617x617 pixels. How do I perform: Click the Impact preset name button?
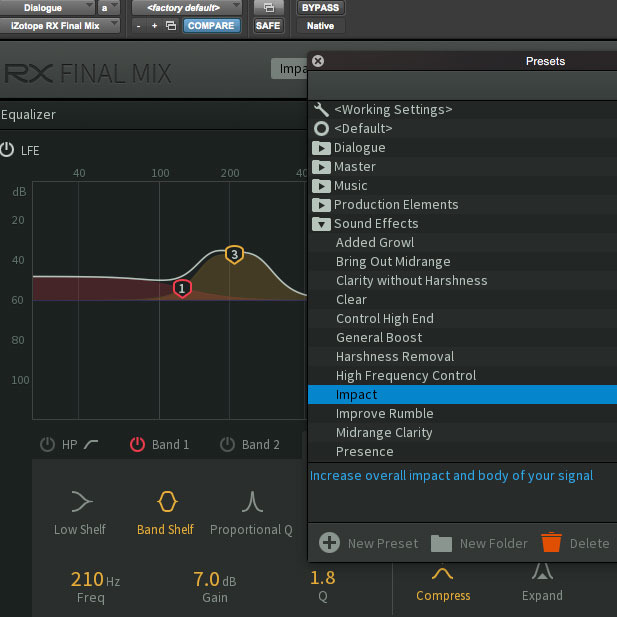[290, 68]
